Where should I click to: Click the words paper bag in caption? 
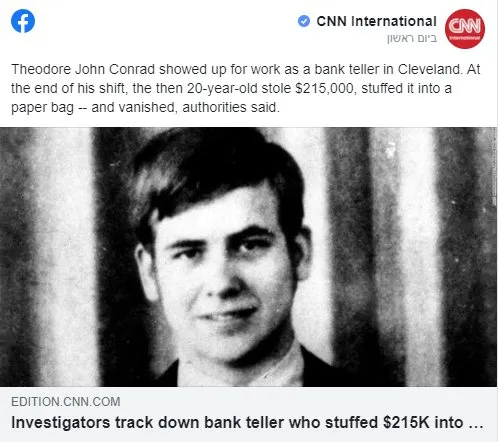coord(42,108)
